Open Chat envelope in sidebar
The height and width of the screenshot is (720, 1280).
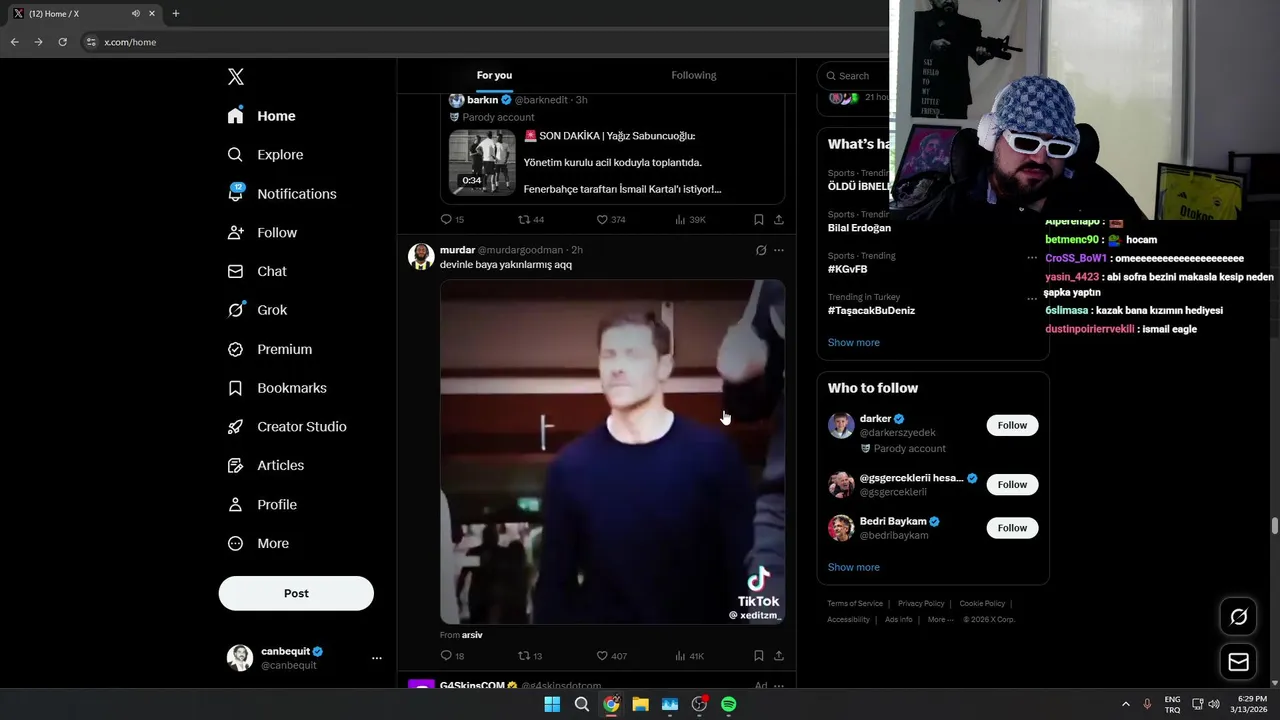click(x=235, y=271)
